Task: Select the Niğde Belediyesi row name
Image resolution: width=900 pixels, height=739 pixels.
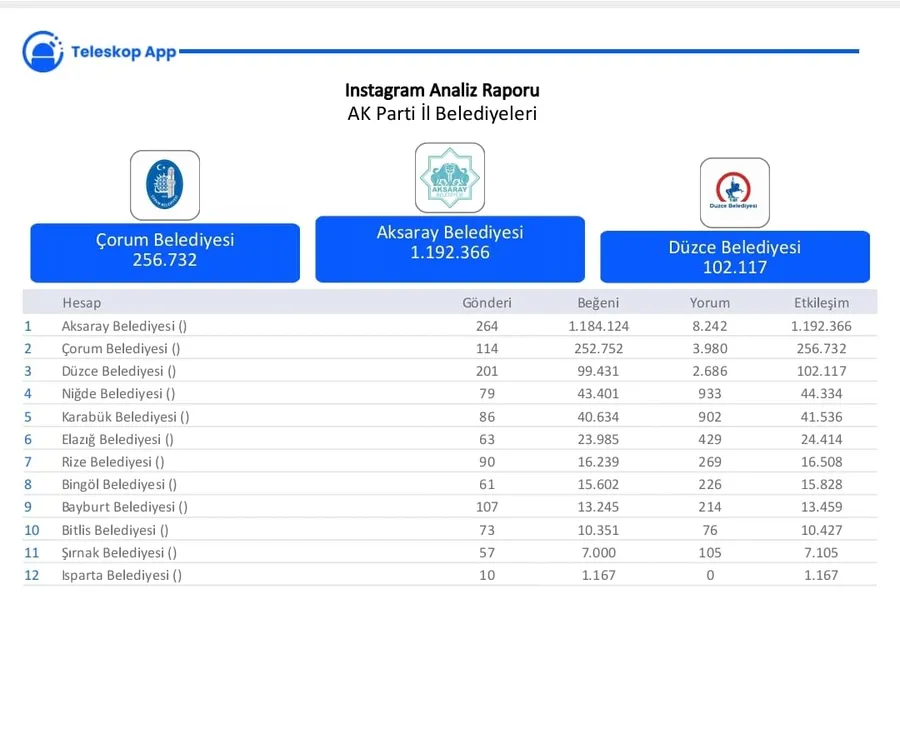Action: click(x=118, y=394)
